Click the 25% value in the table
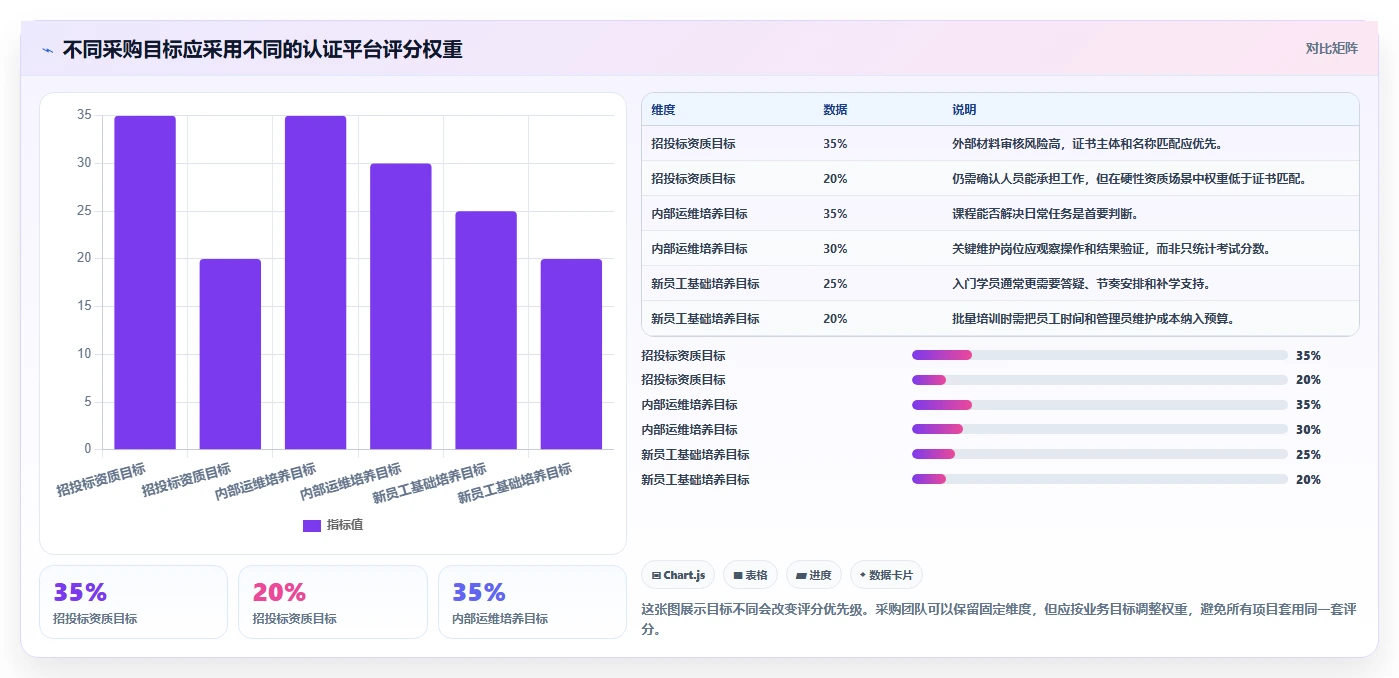The width and height of the screenshot is (1399, 678). (835, 284)
